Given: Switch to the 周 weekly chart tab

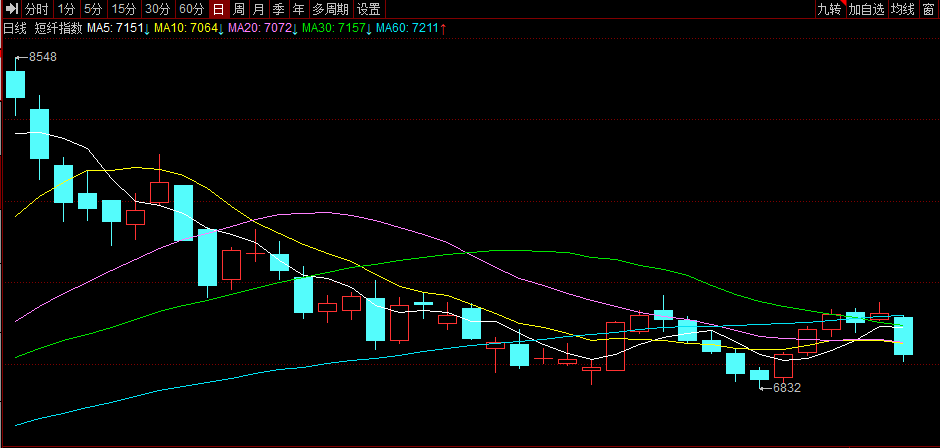Looking at the screenshot, I should click(x=239, y=9).
